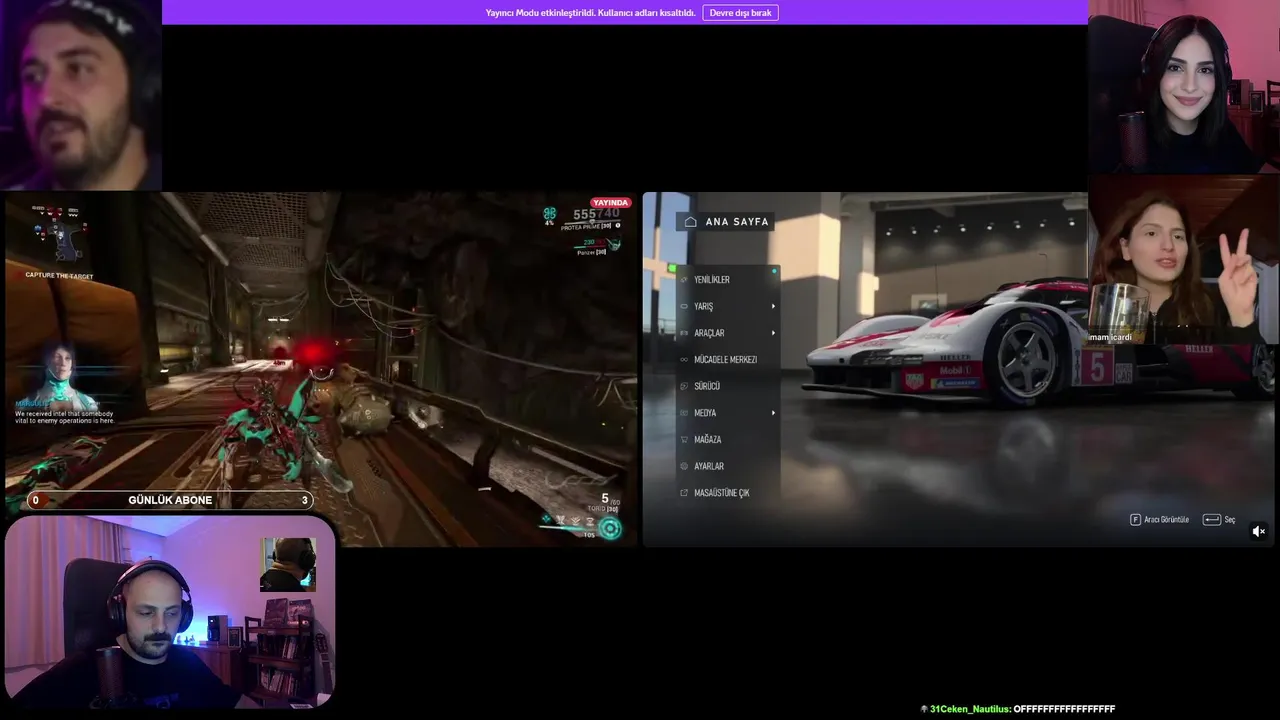Expand the YARIŞ submenu arrow
Image resolution: width=1280 pixels, height=720 pixels.
pos(773,307)
